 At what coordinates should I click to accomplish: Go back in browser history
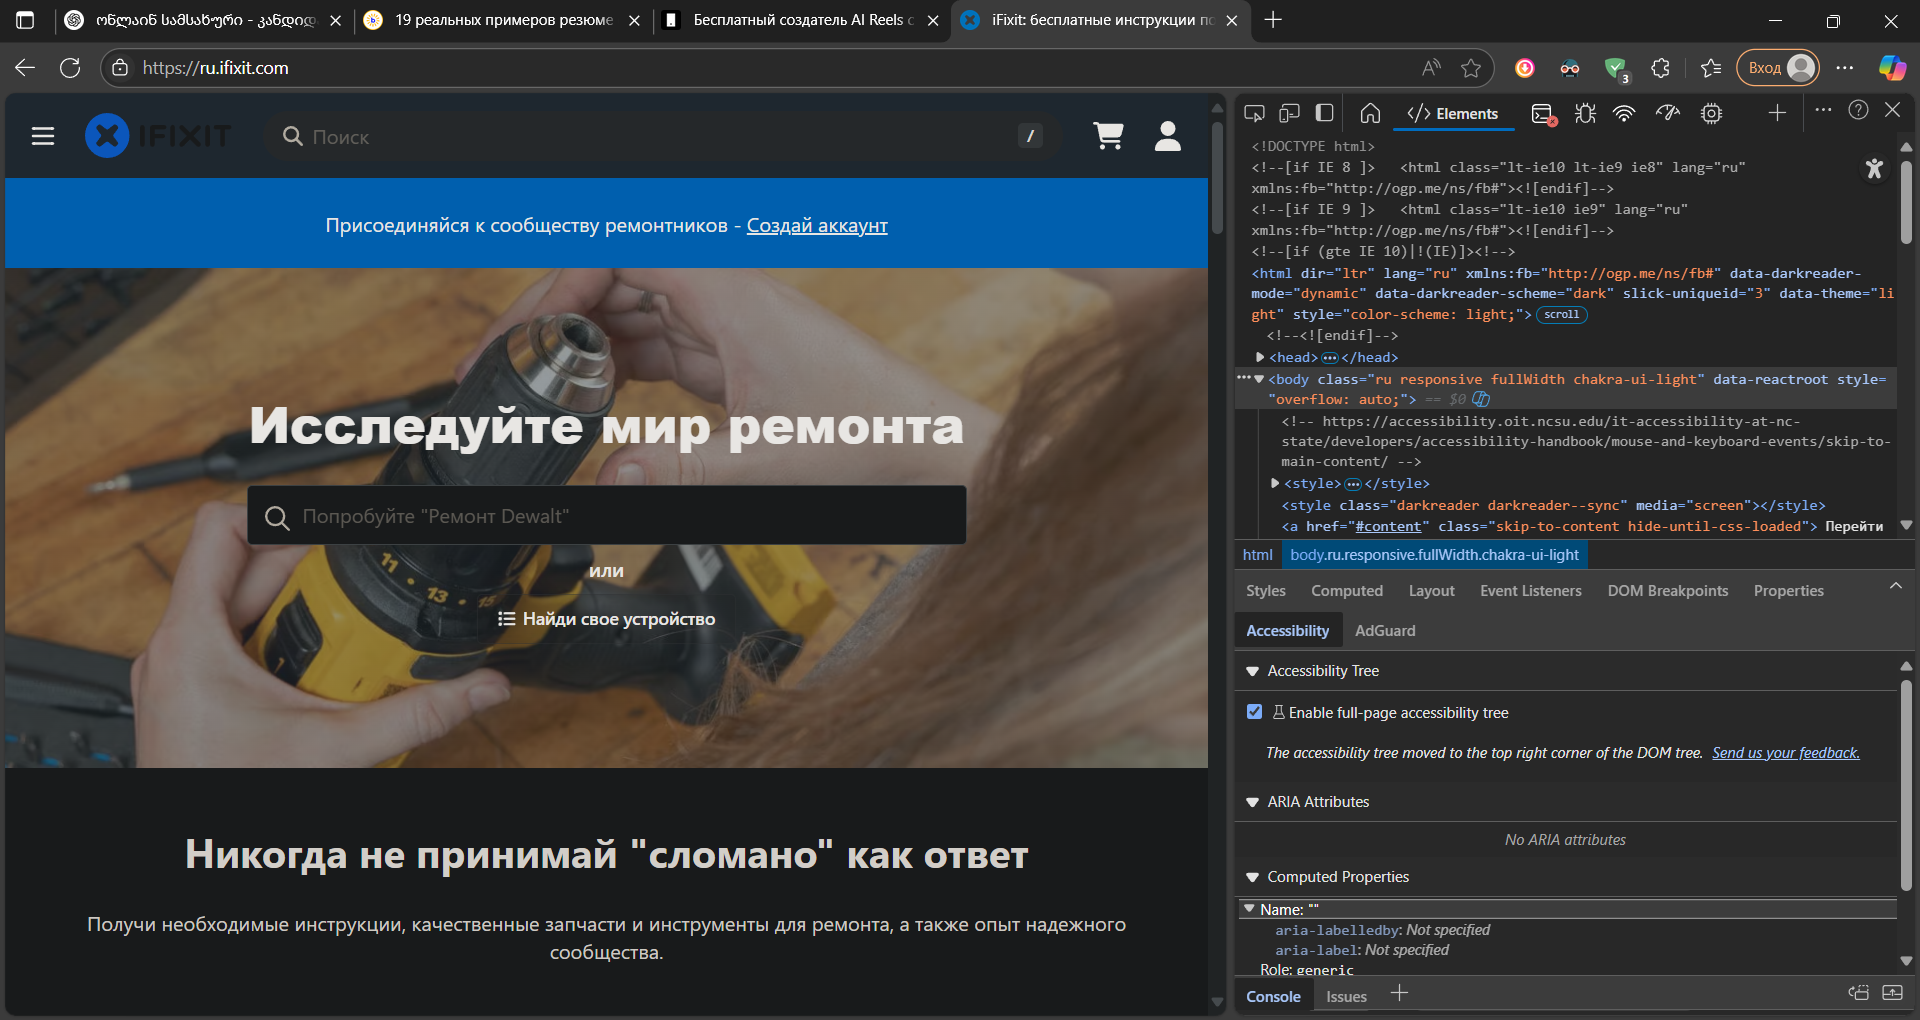click(25, 68)
